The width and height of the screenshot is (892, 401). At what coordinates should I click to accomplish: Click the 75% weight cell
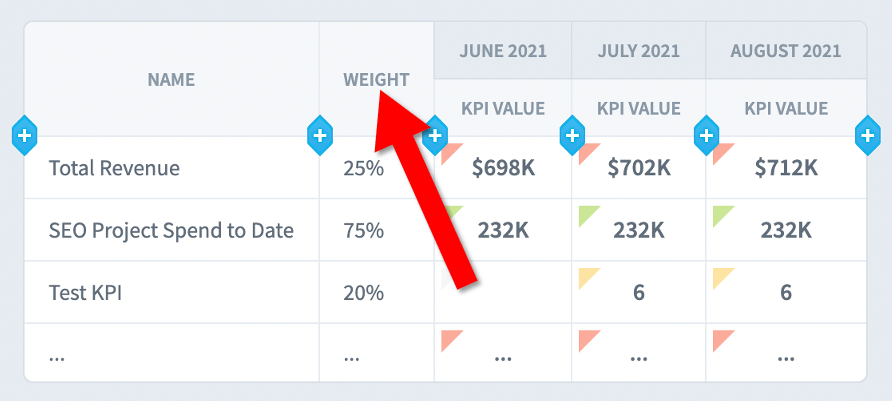(x=364, y=230)
